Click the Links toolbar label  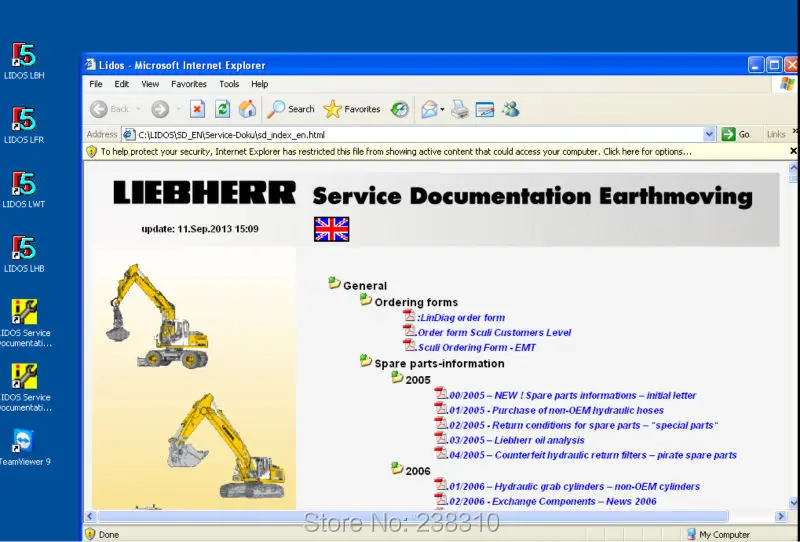point(776,135)
